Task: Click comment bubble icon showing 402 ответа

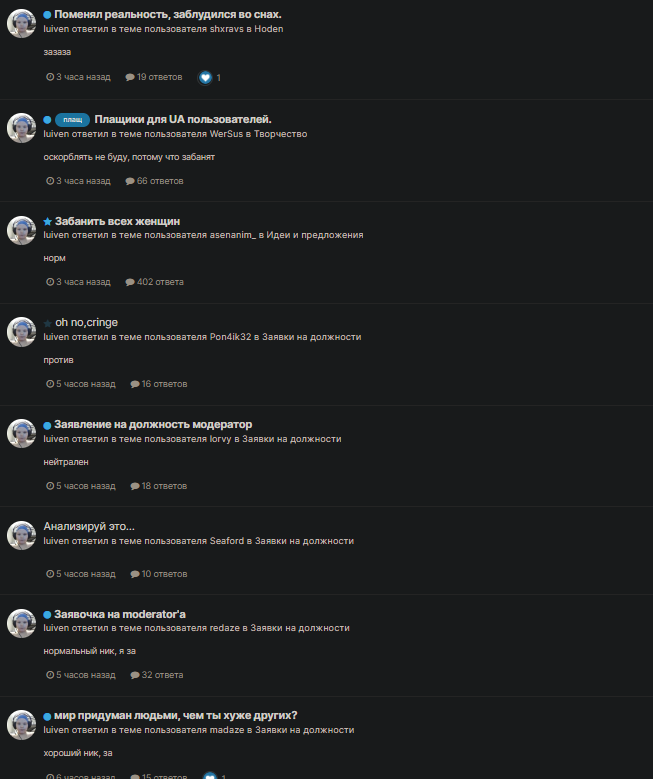Action: [x=130, y=282]
